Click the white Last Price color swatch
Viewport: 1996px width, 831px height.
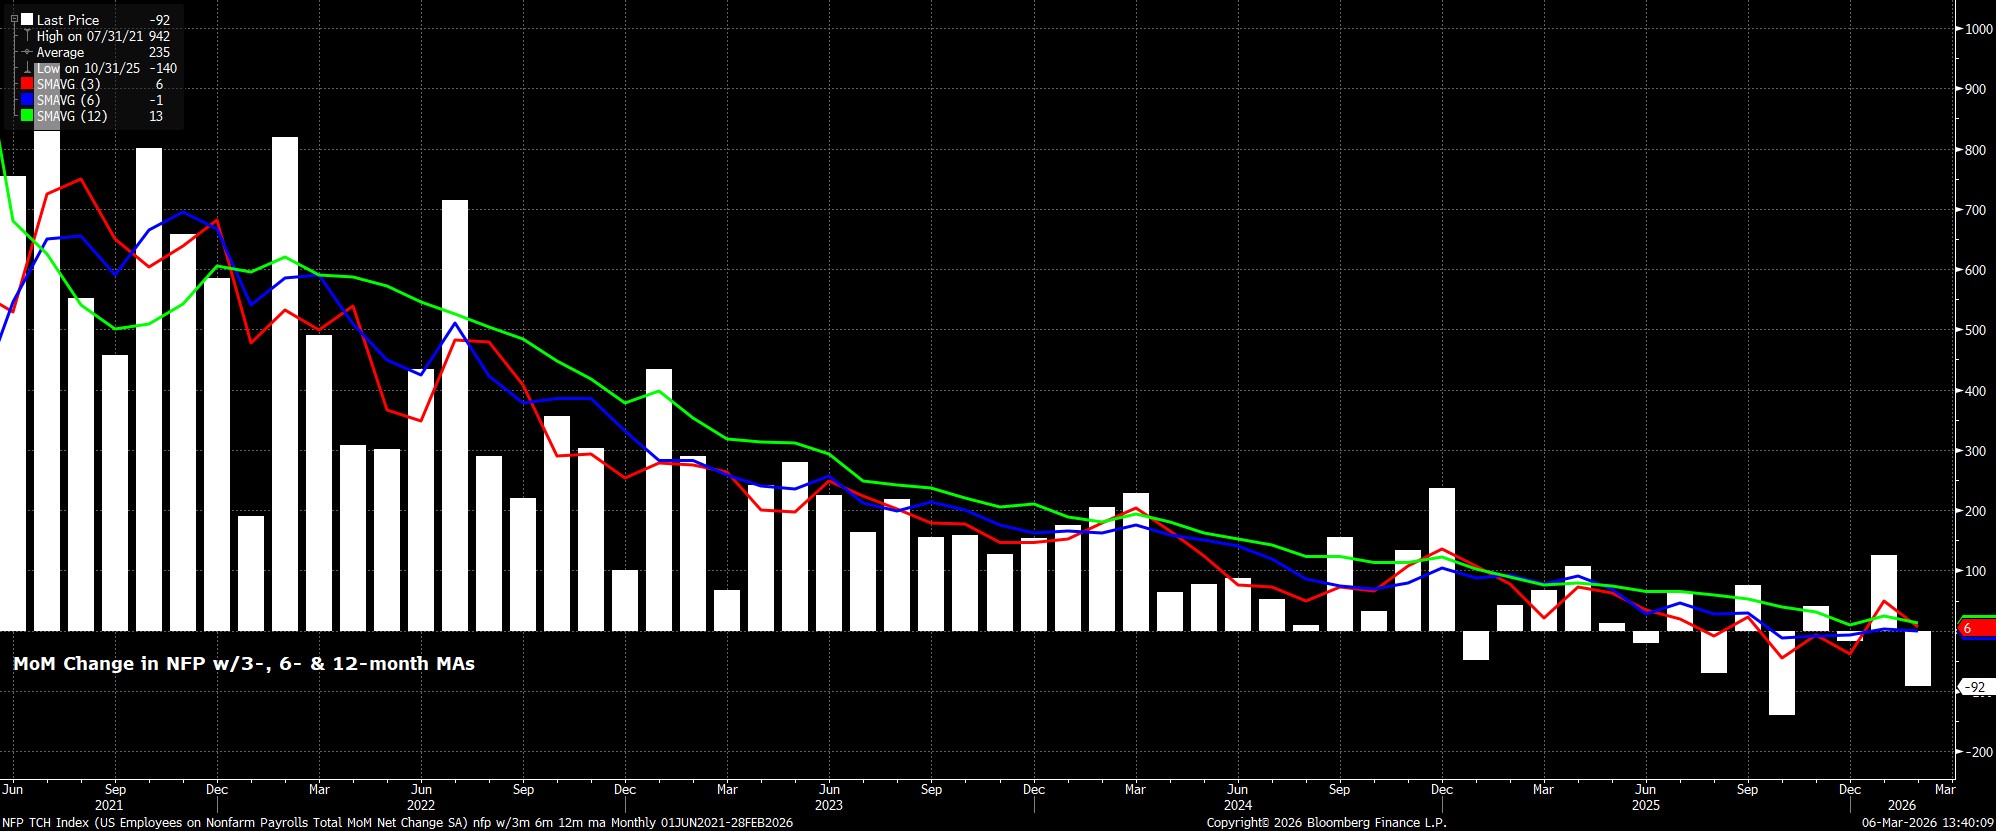click(x=27, y=19)
